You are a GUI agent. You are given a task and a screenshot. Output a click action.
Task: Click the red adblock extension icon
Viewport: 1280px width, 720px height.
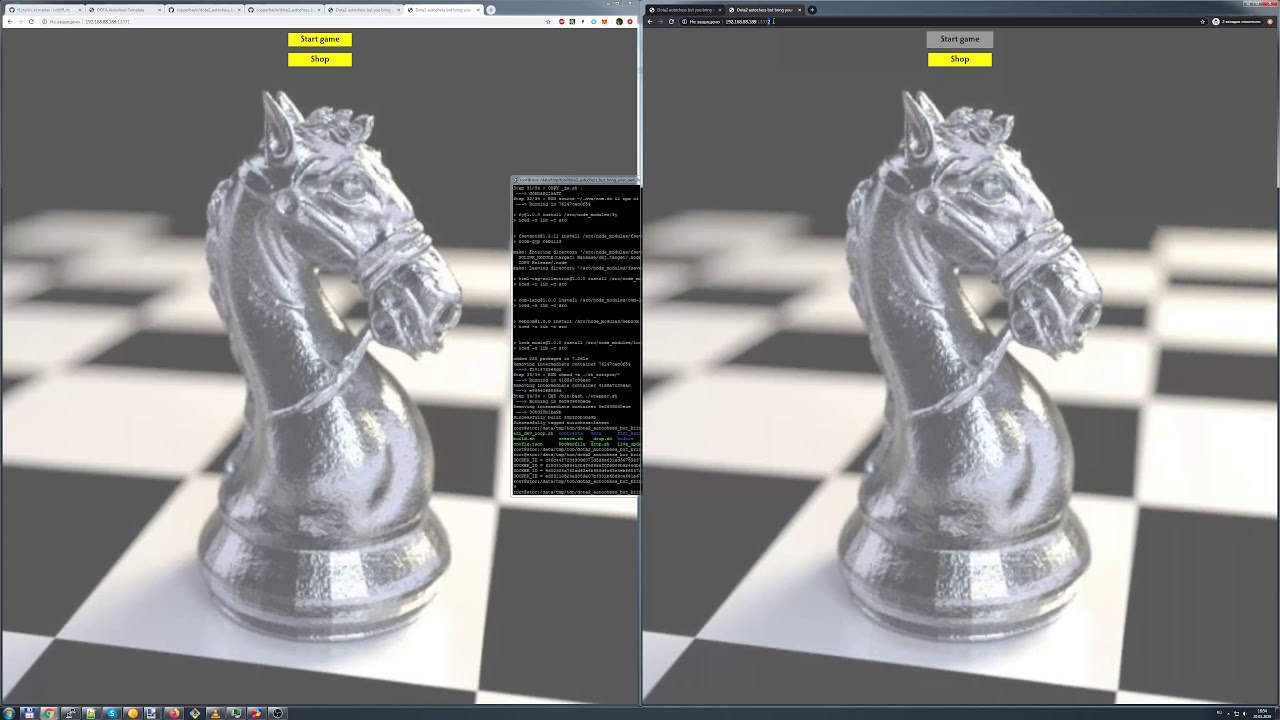click(562, 21)
